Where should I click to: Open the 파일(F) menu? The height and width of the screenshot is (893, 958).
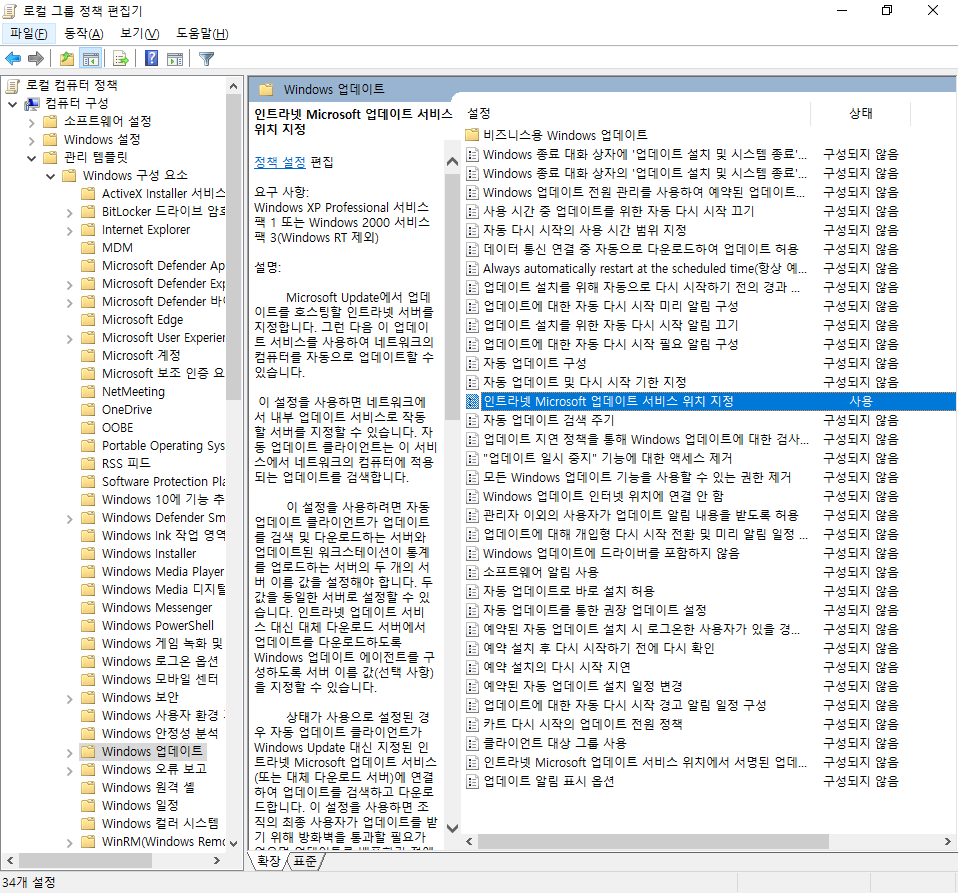(x=29, y=34)
